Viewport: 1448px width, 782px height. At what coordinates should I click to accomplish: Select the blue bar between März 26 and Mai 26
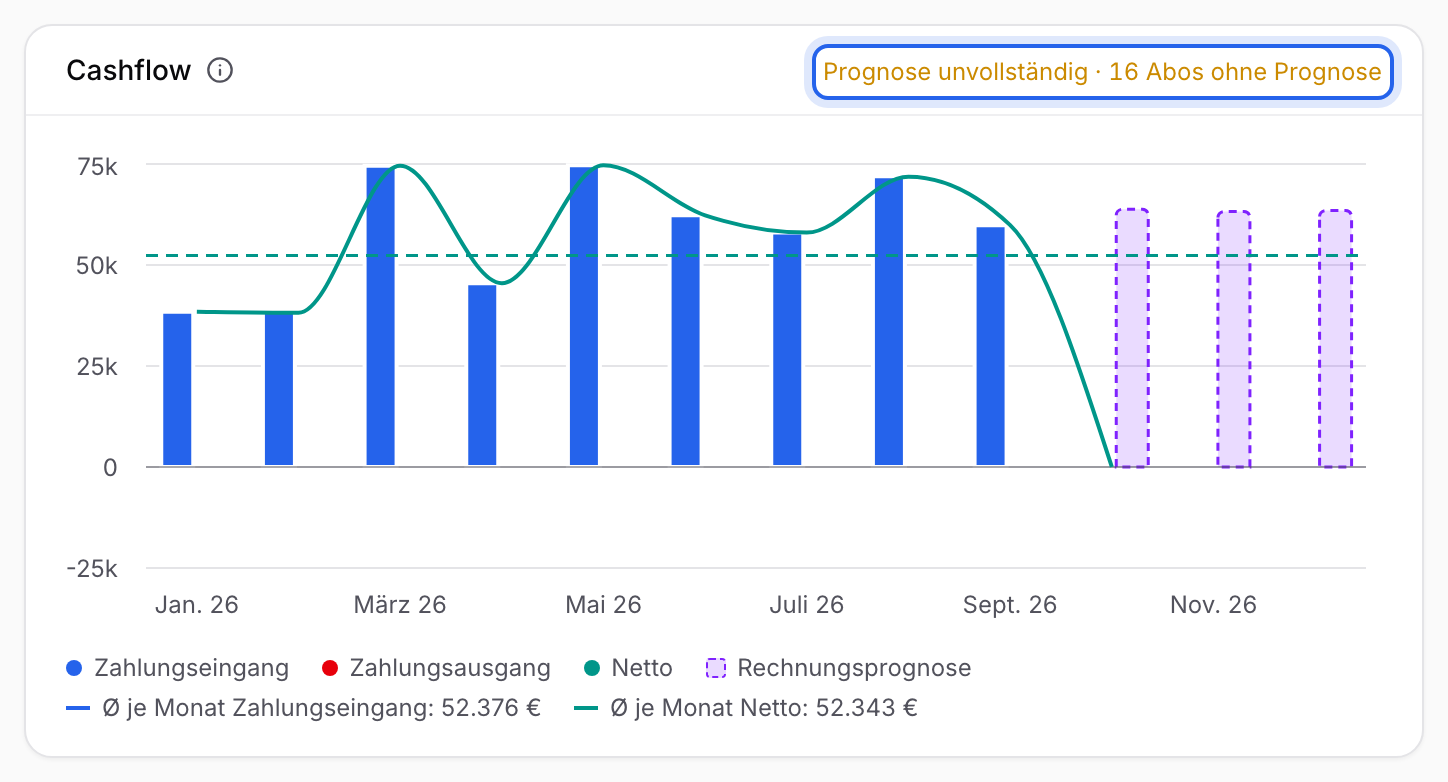point(482,376)
